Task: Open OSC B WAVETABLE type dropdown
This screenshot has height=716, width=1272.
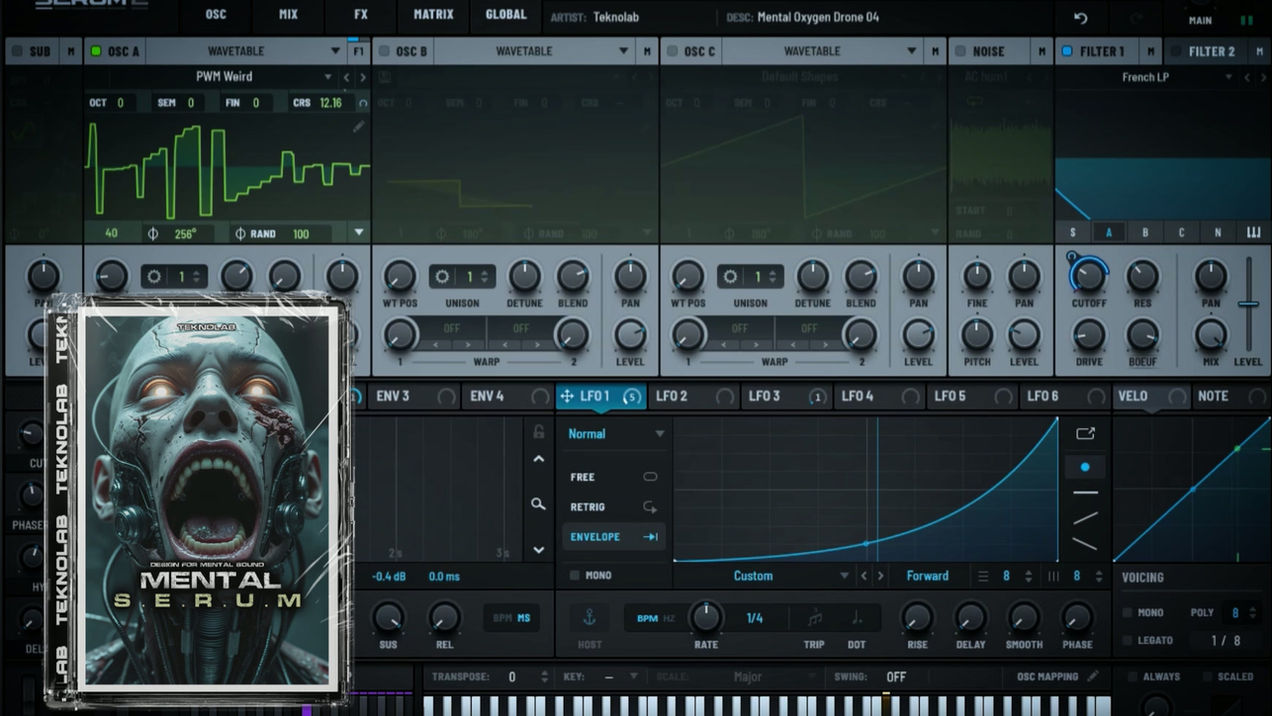Action: tap(534, 51)
